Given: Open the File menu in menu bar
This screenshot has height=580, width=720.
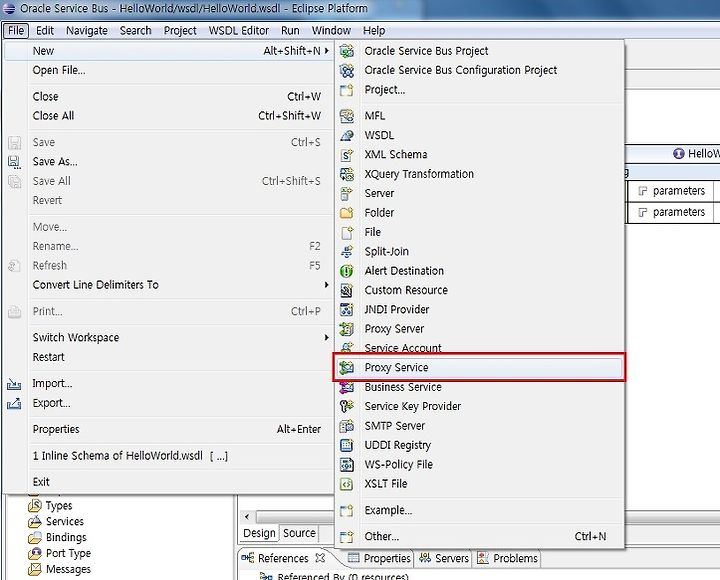Looking at the screenshot, I should pos(16,31).
